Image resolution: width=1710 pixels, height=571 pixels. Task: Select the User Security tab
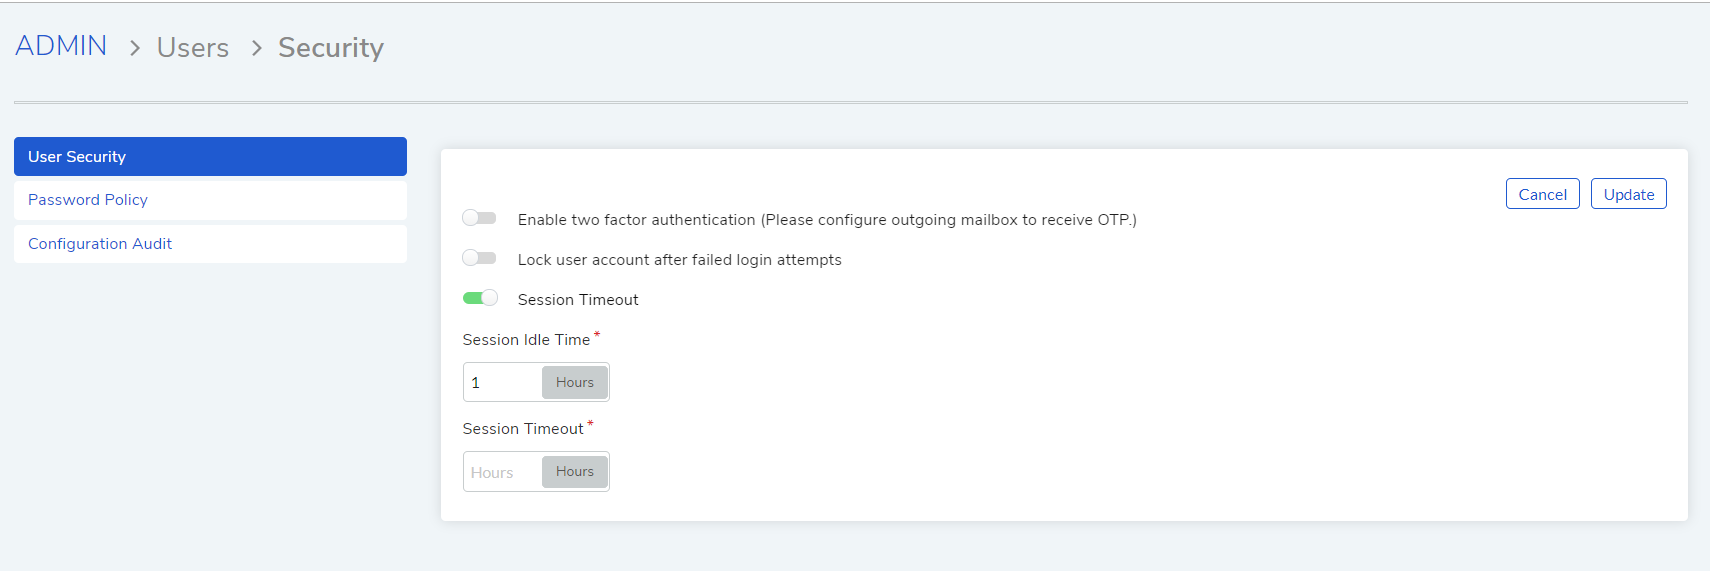[x=210, y=157]
